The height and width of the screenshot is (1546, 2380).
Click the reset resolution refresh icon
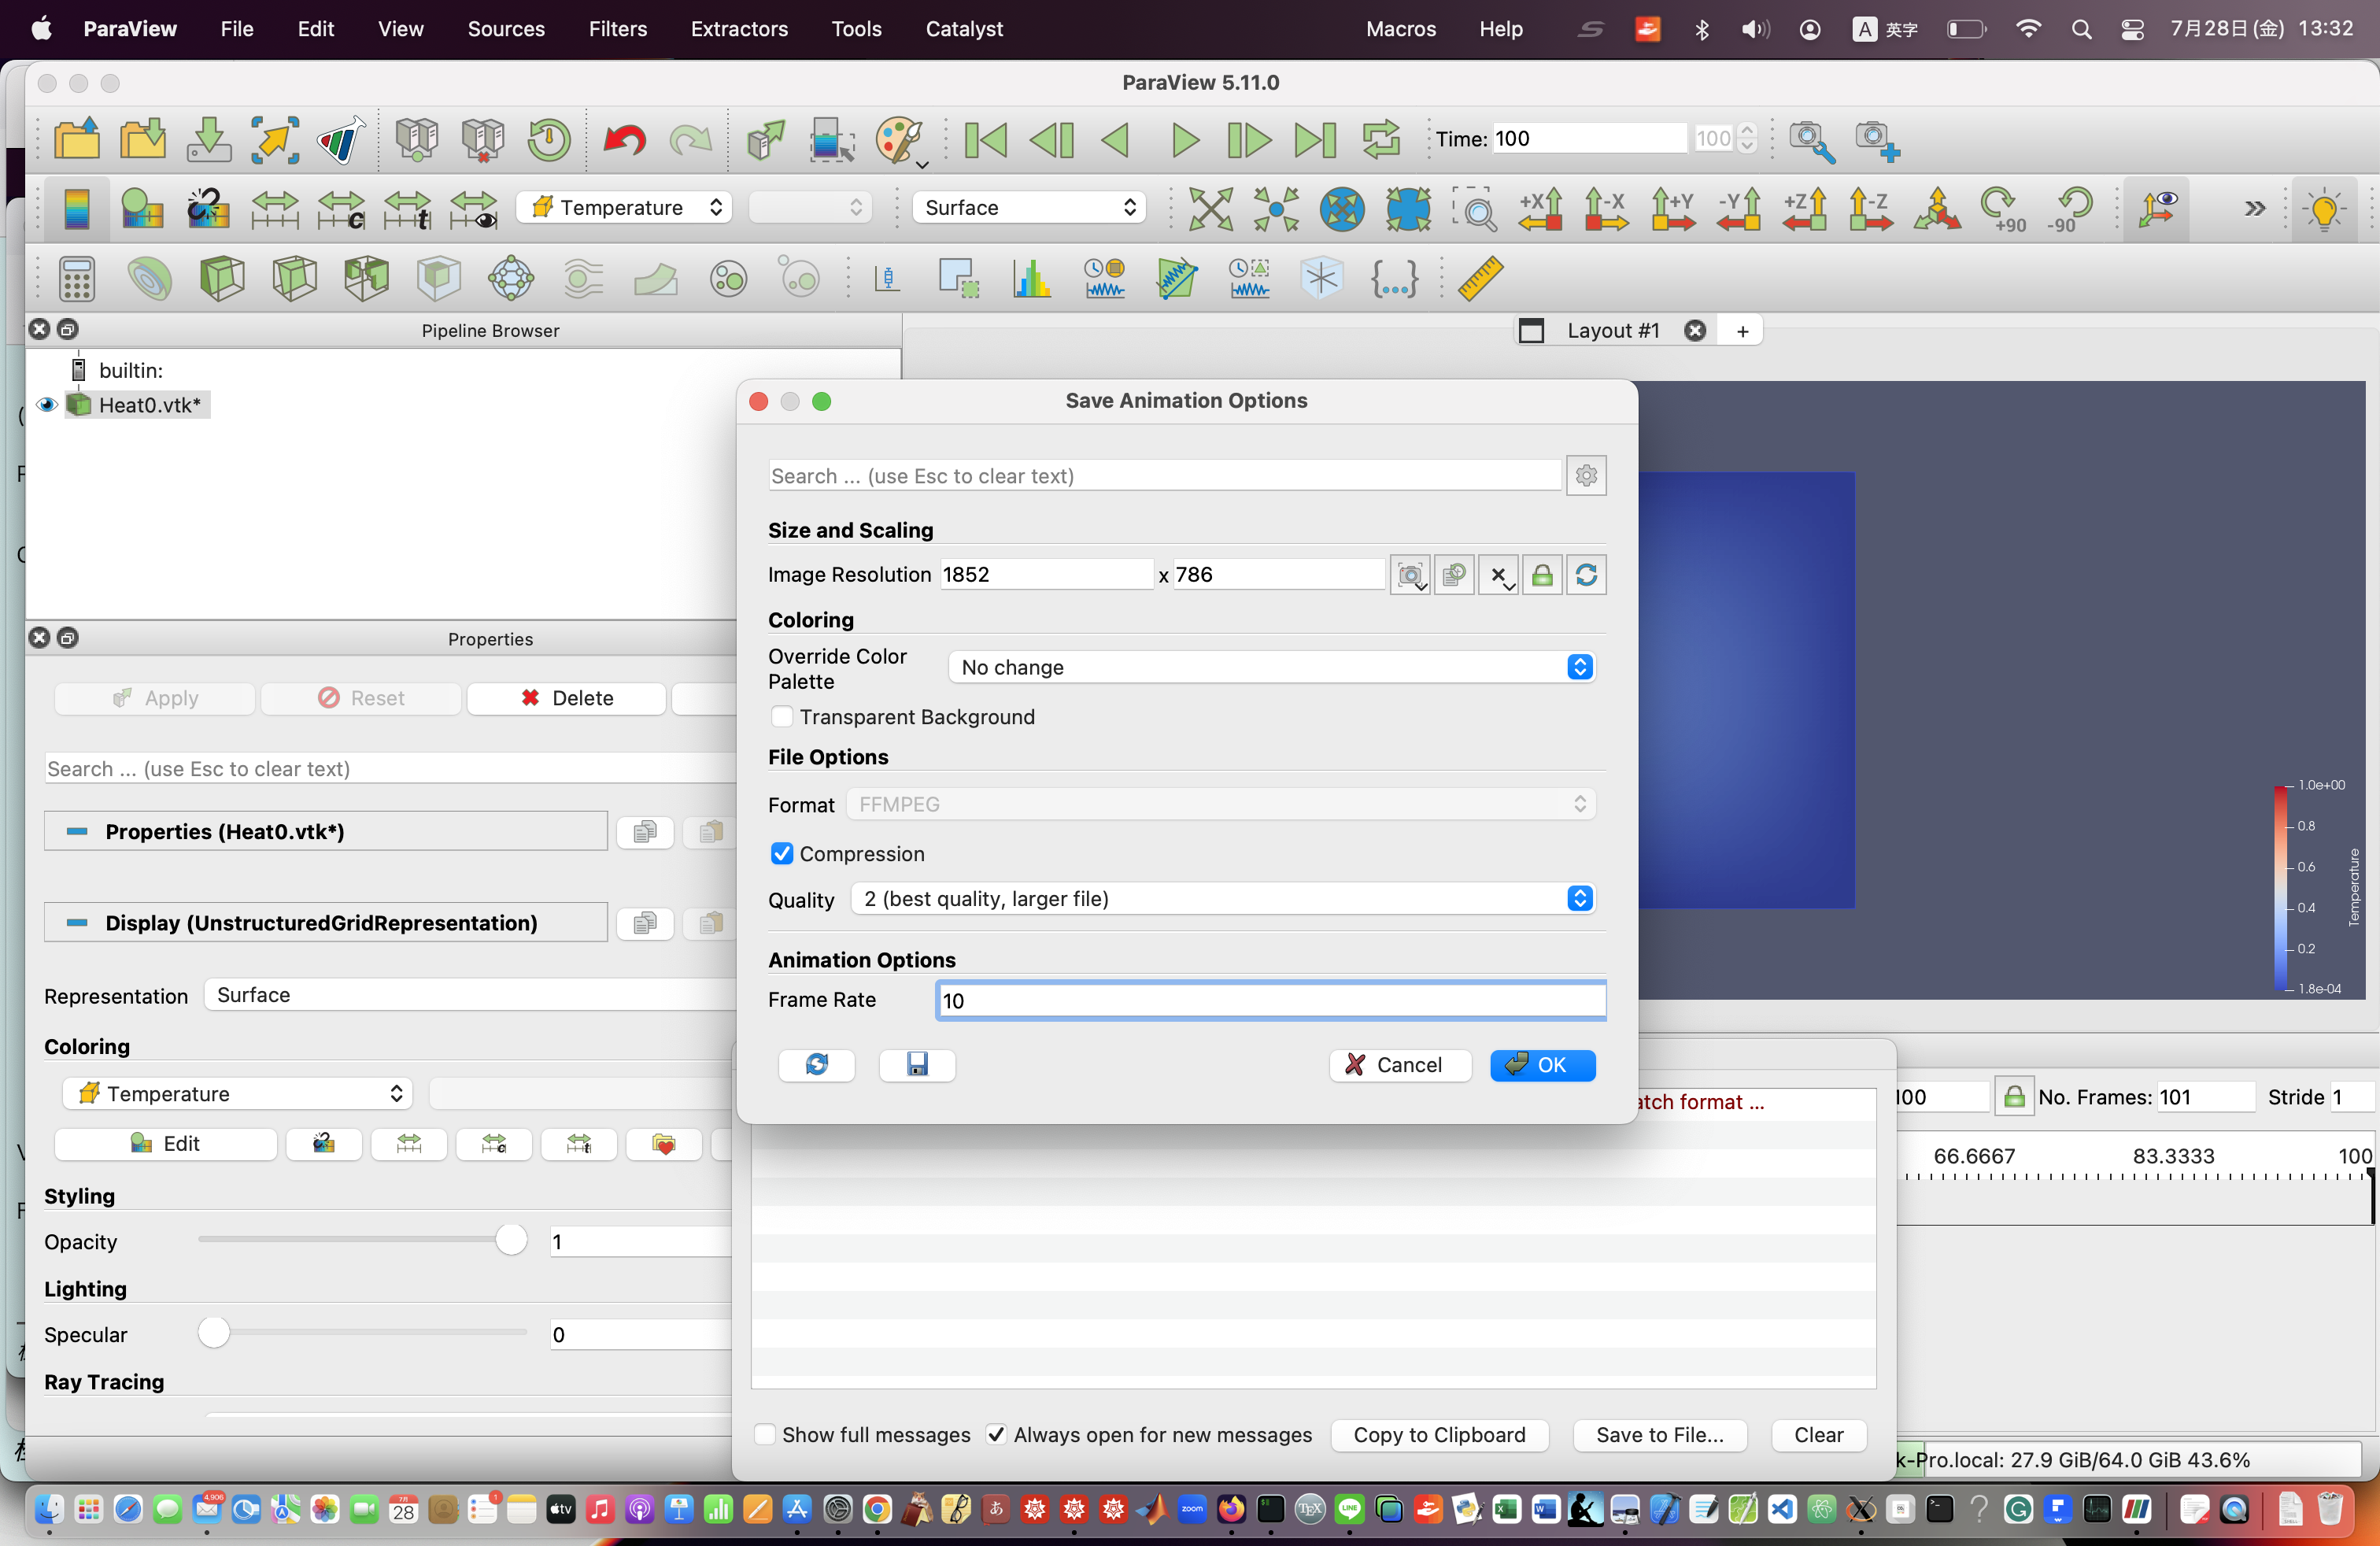[1586, 575]
